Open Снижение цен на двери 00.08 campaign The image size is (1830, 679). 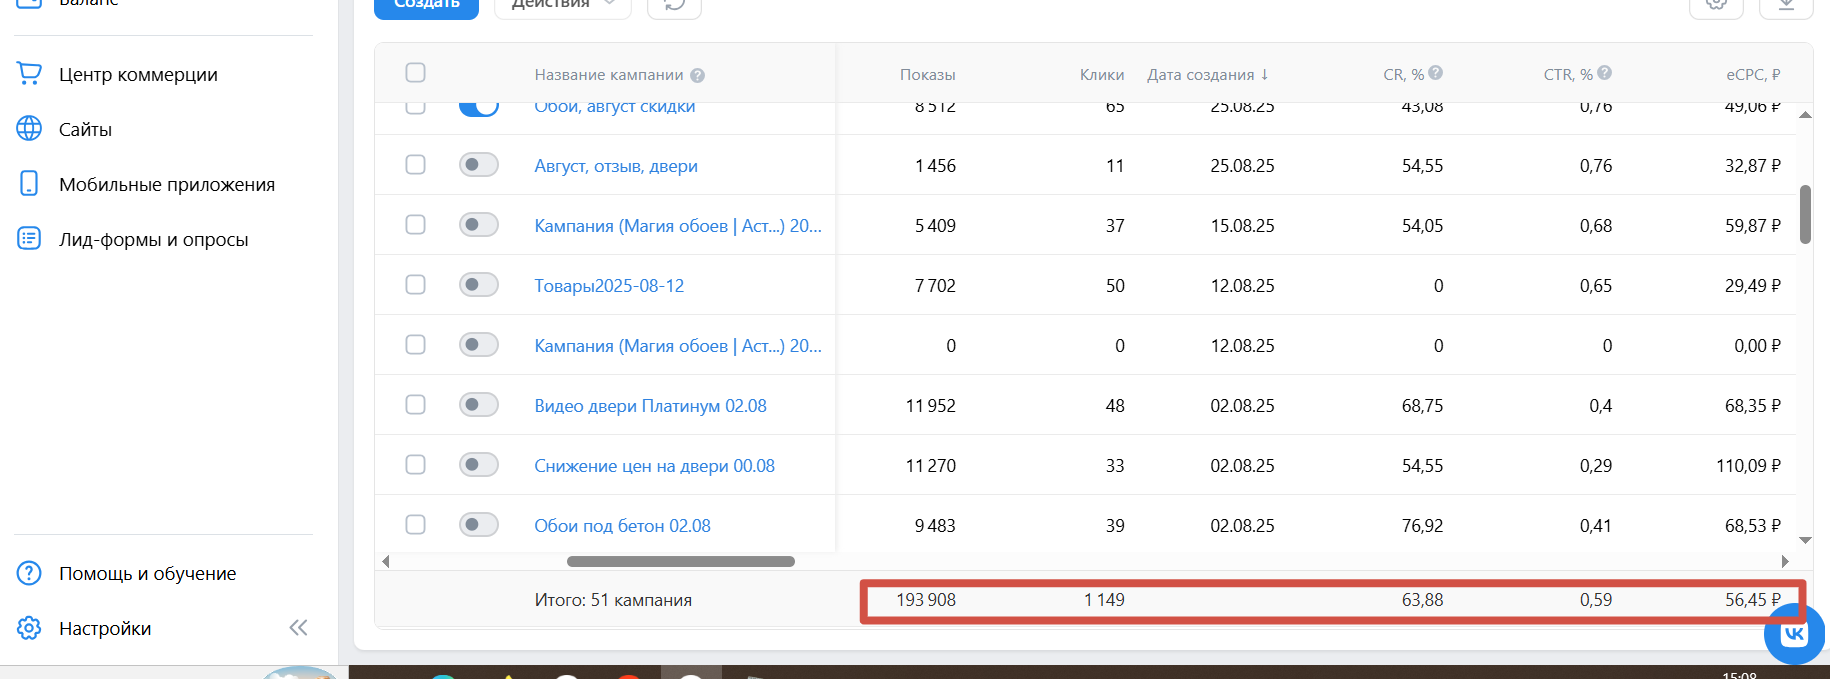(x=654, y=465)
